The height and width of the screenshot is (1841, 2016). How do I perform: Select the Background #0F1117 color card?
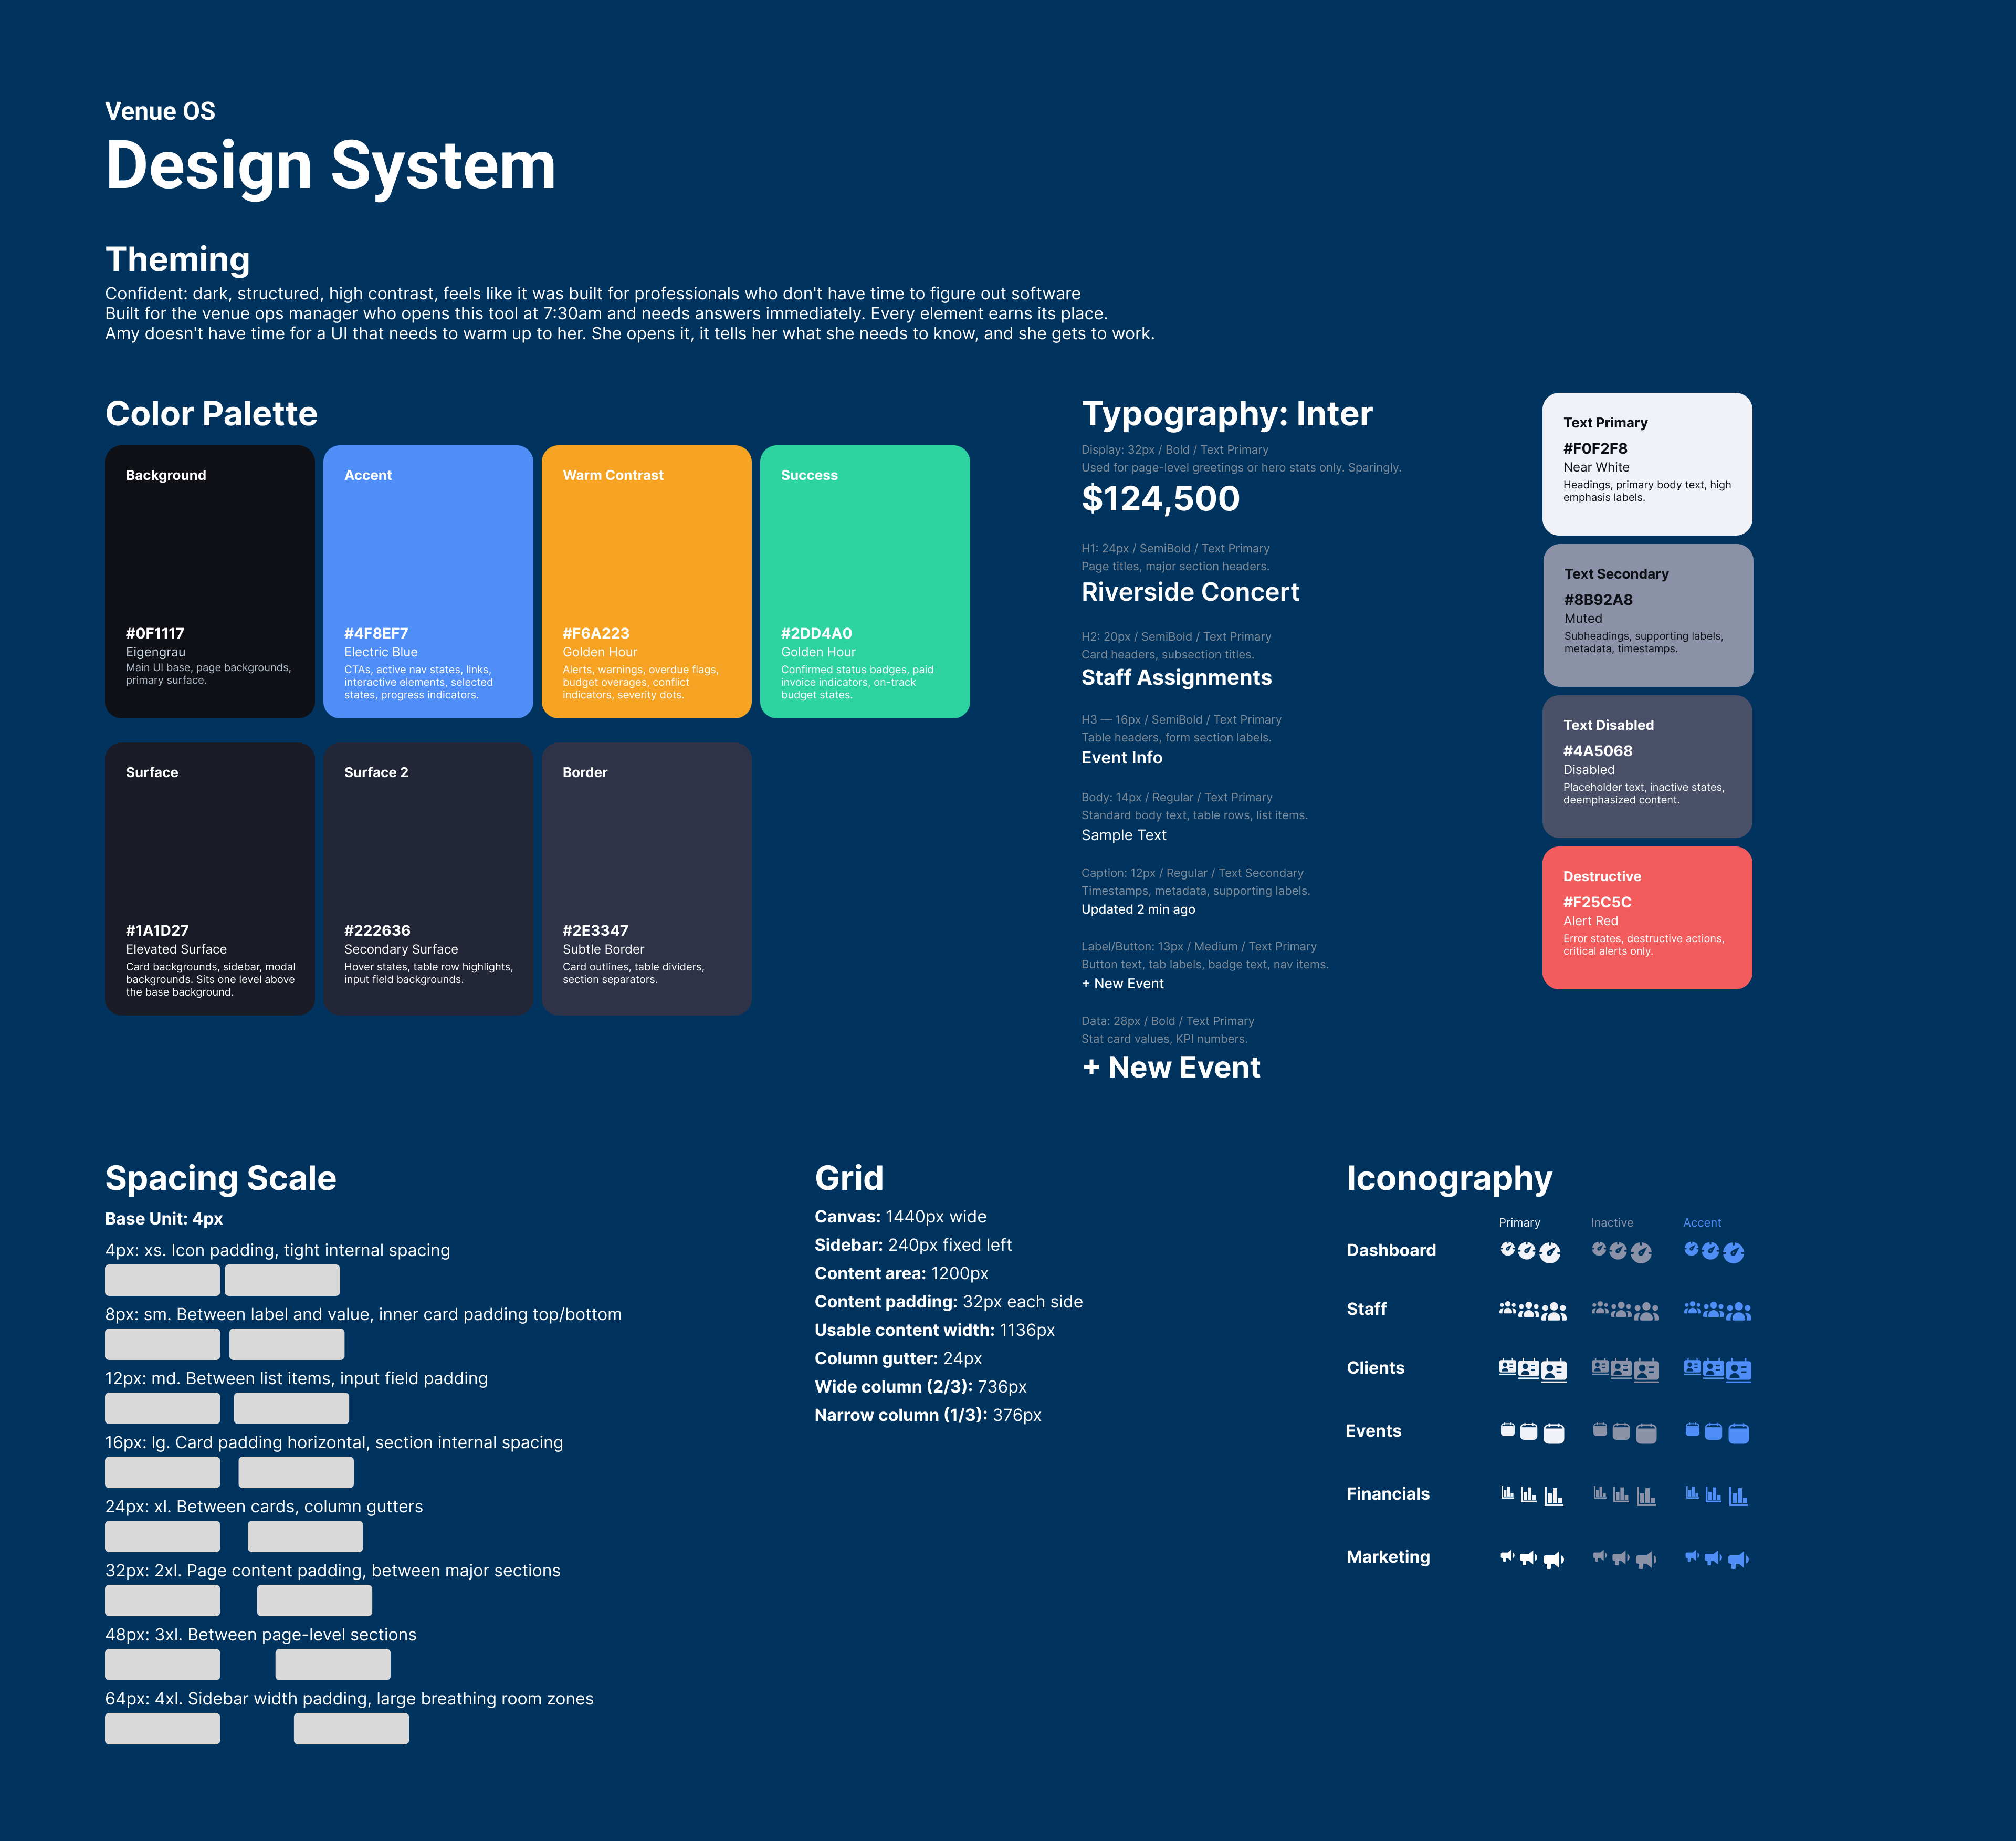210,581
